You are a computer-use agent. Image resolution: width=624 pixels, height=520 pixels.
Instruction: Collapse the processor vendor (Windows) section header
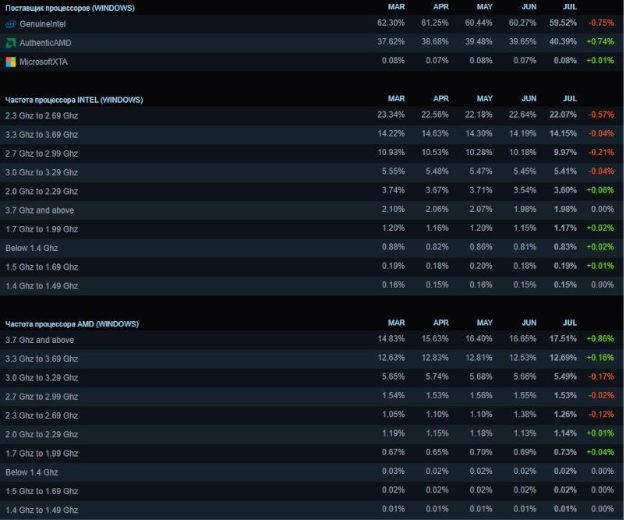coord(69,8)
